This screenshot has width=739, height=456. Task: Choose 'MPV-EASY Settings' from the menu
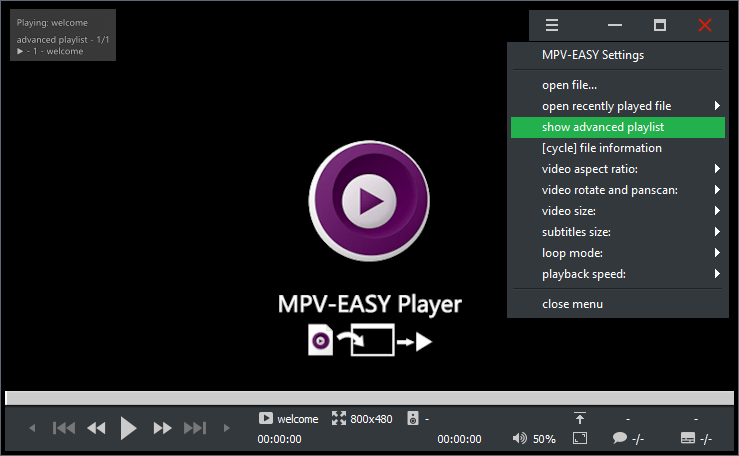[x=593, y=55]
